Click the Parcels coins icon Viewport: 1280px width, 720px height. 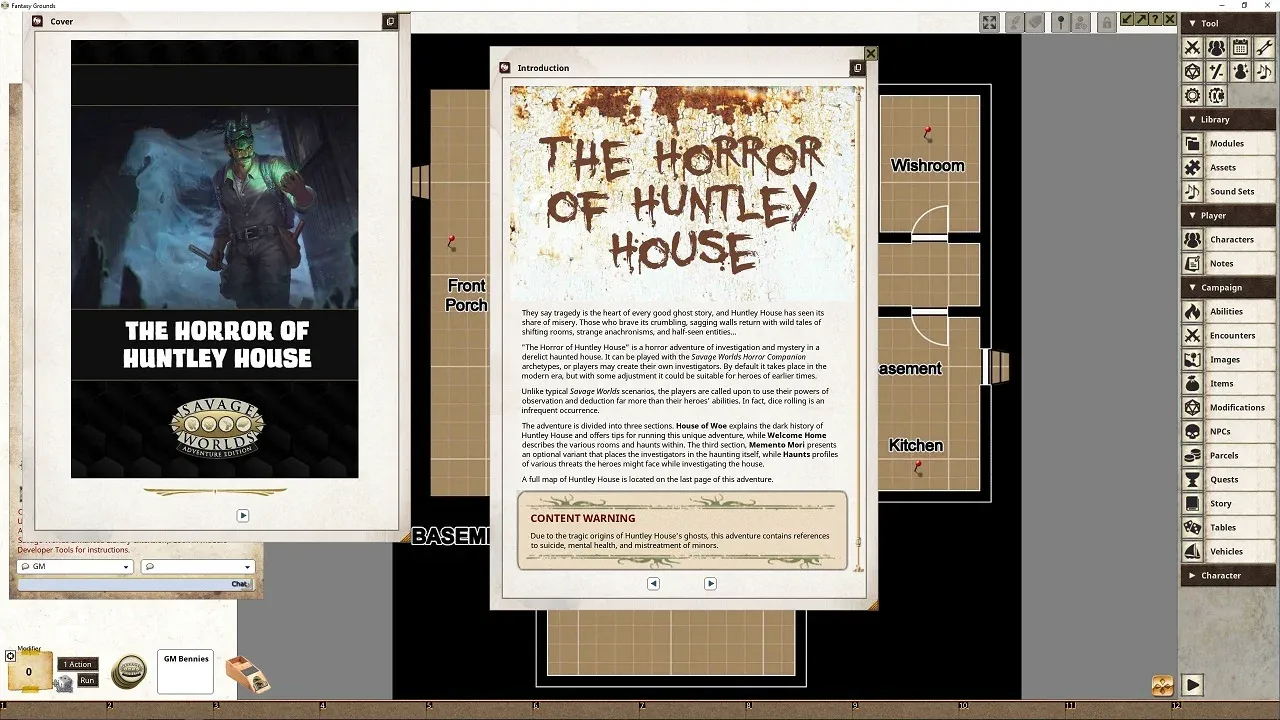(1192, 455)
